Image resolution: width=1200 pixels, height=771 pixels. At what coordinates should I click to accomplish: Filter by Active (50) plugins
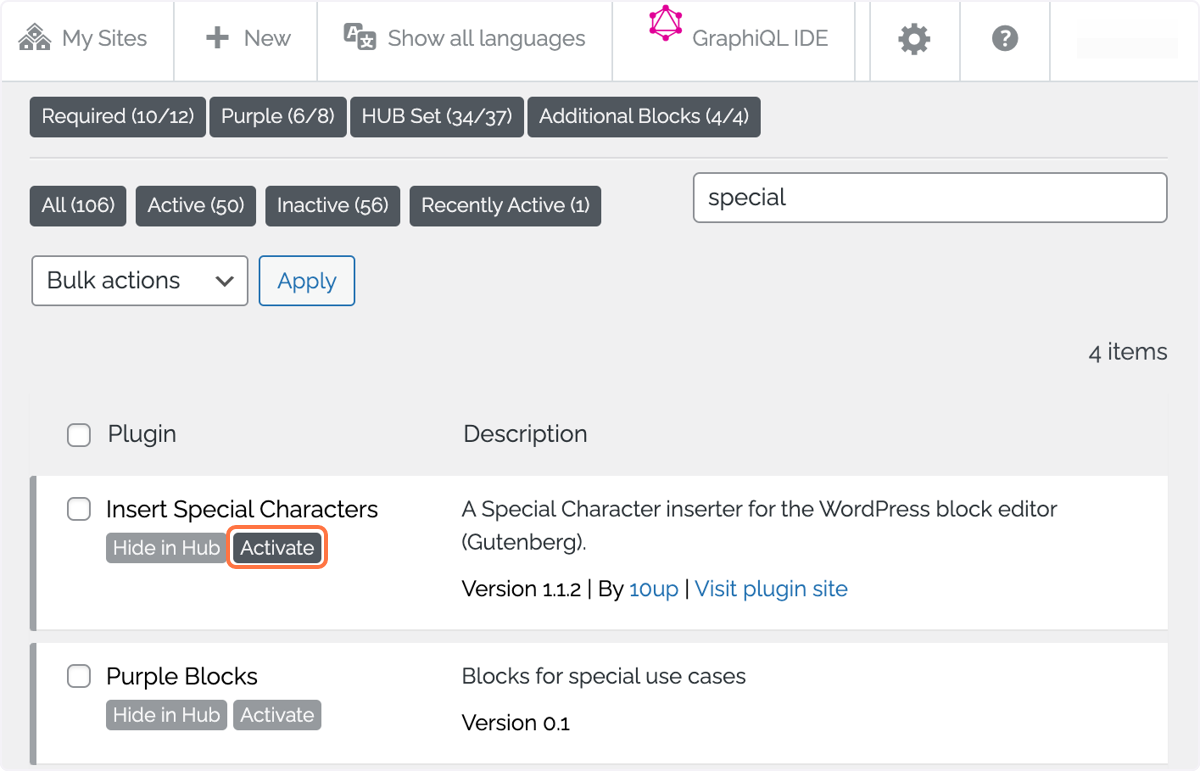196,206
